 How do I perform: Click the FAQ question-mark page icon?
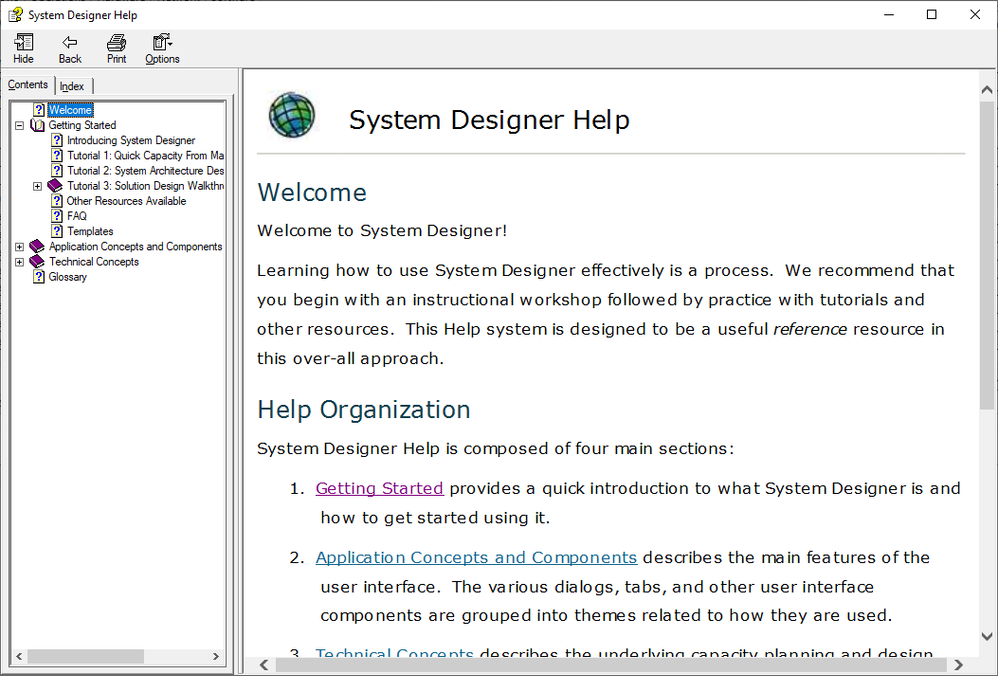point(57,216)
